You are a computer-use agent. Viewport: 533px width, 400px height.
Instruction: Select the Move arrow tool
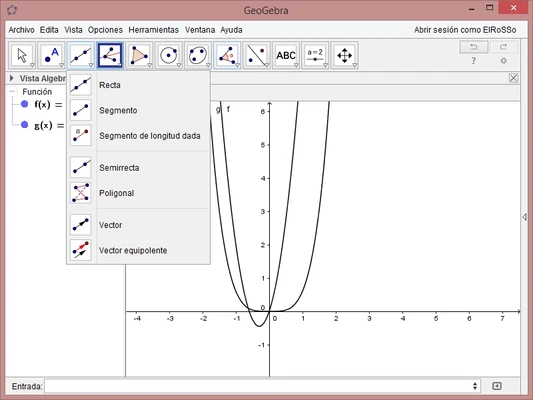[x=22, y=55]
